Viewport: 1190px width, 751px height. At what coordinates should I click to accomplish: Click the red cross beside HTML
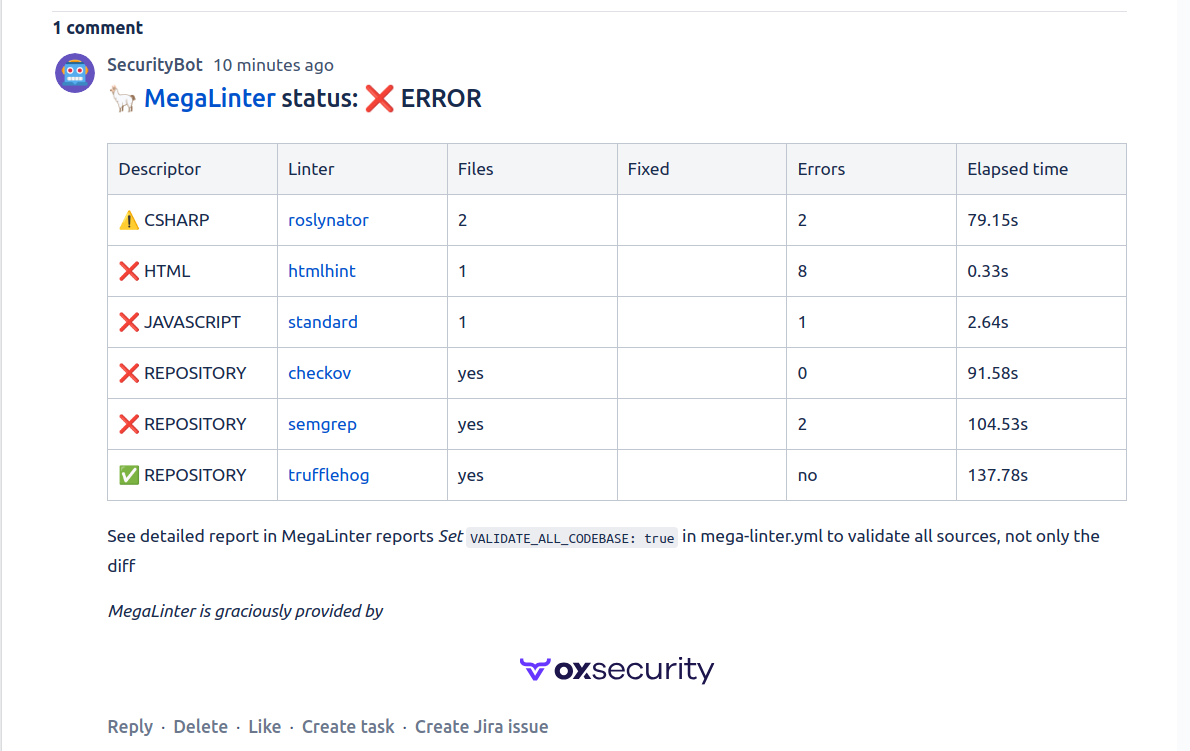pos(129,271)
